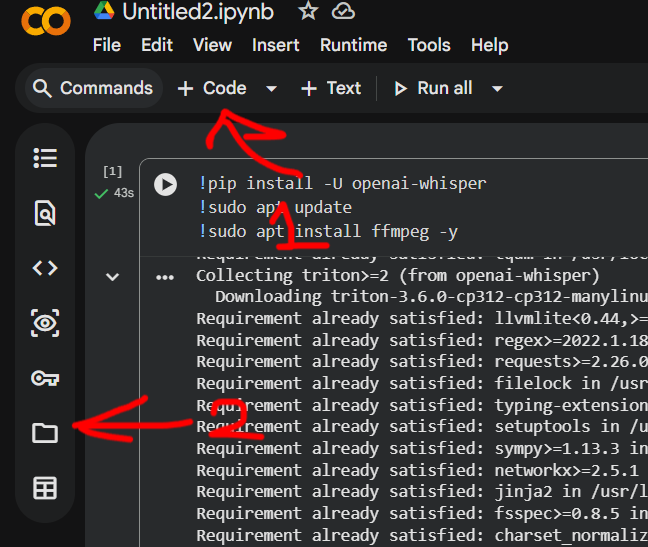648x547 pixels.
Task: Click the Google Drive icon beside title
Action: coord(104,11)
